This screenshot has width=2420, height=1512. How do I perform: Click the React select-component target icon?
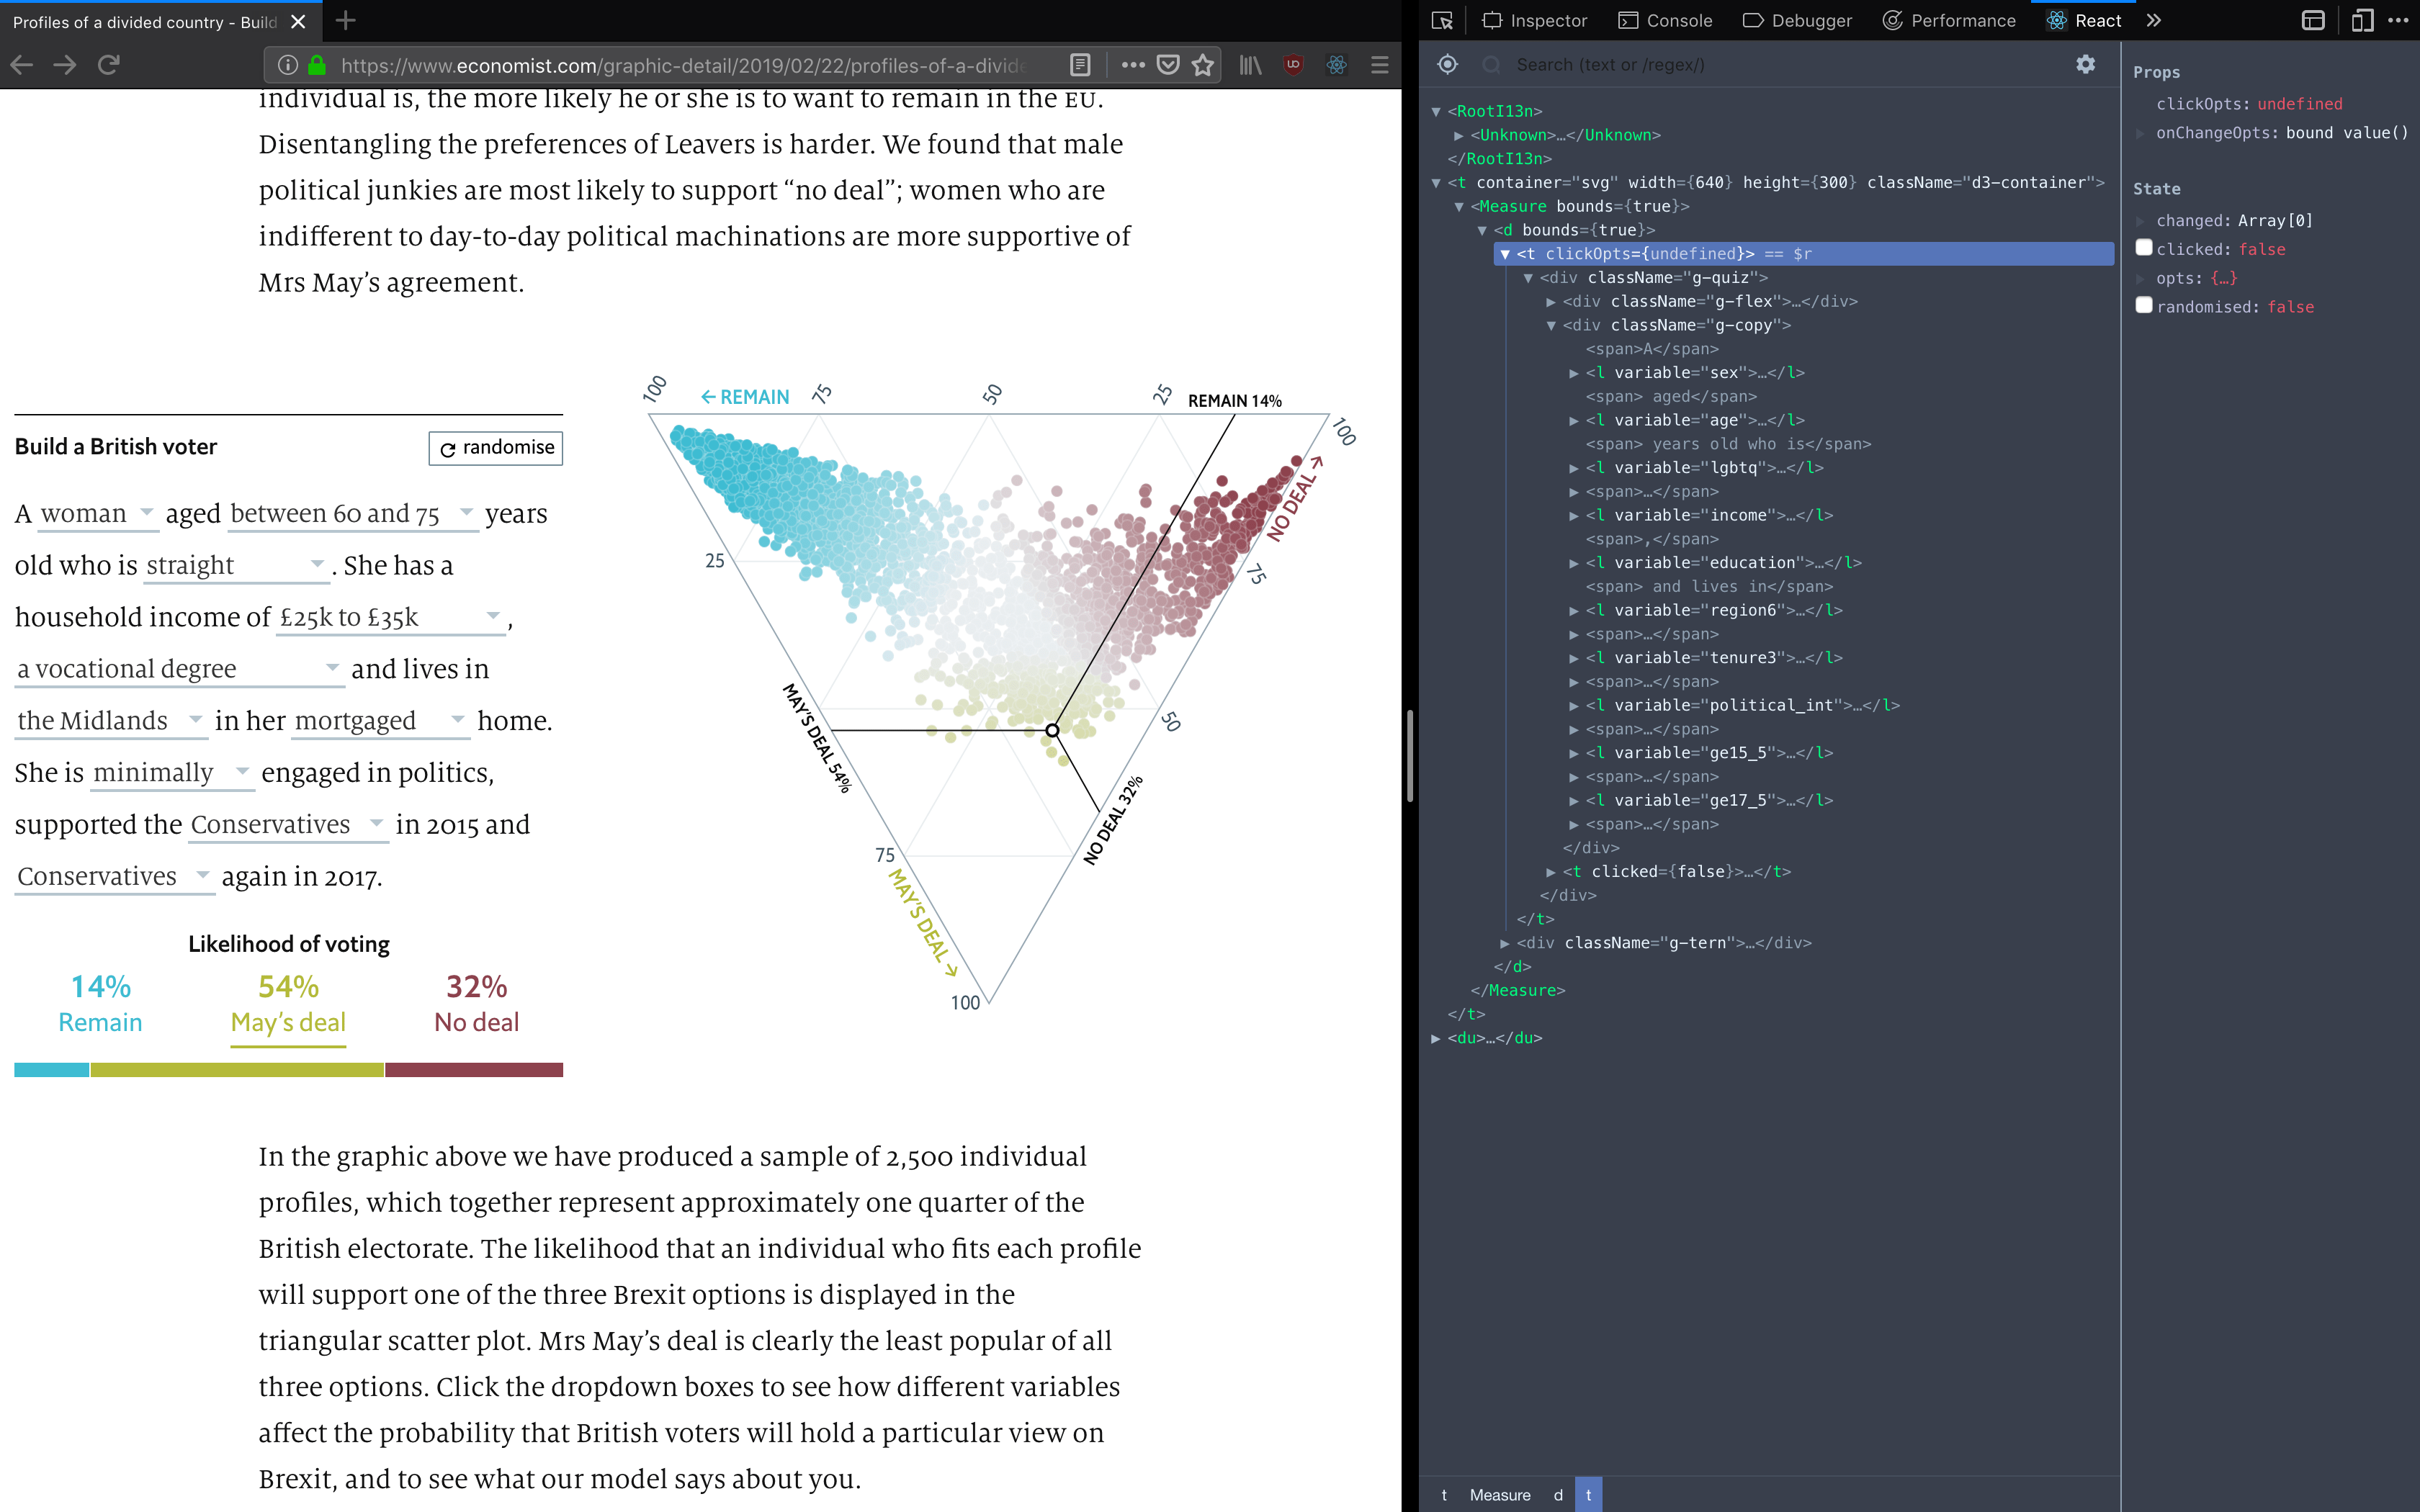1447,65
